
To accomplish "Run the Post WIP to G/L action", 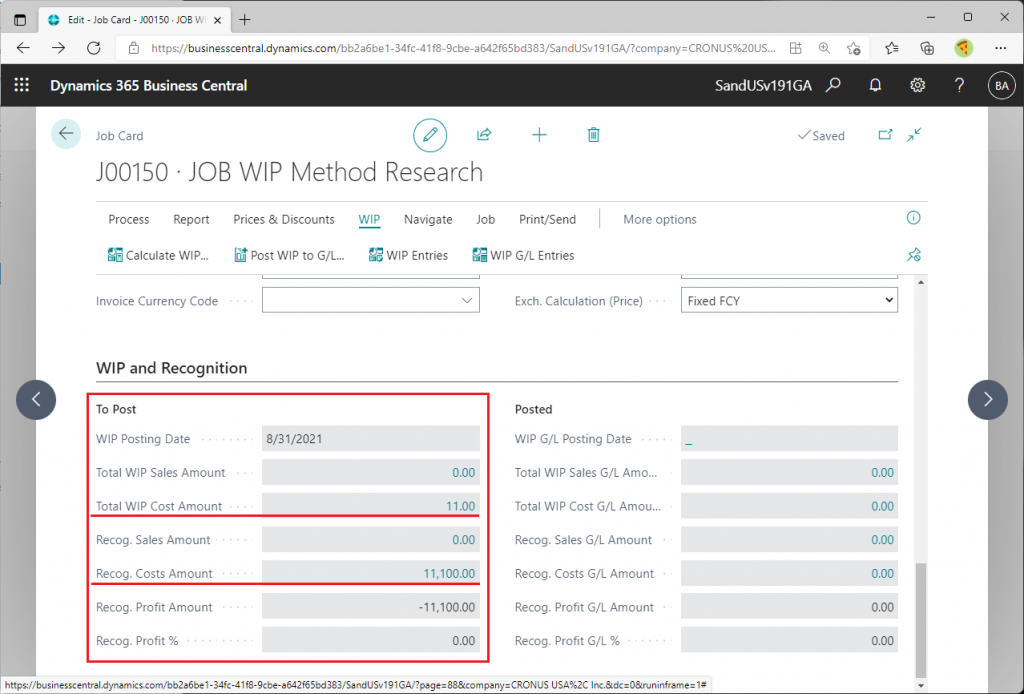I will pyautogui.click(x=289, y=255).
